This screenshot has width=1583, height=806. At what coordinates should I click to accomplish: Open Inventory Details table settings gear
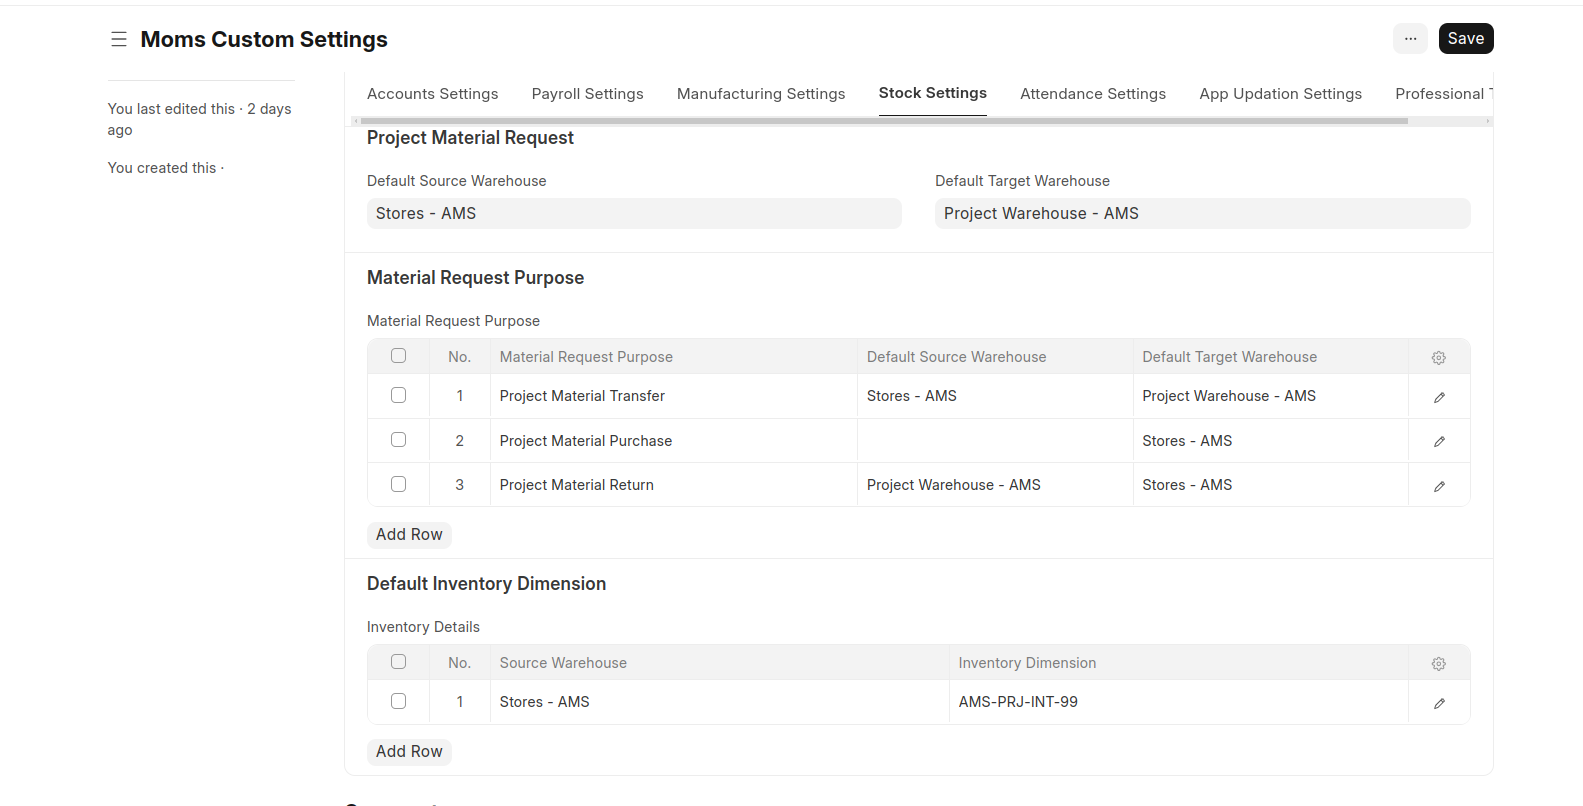pyautogui.click(x=1438, y=663)
